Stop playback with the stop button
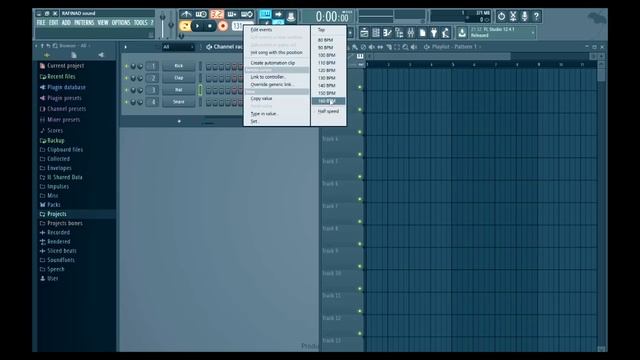This screenshot has width=640, height=360. tap(210, 26)
